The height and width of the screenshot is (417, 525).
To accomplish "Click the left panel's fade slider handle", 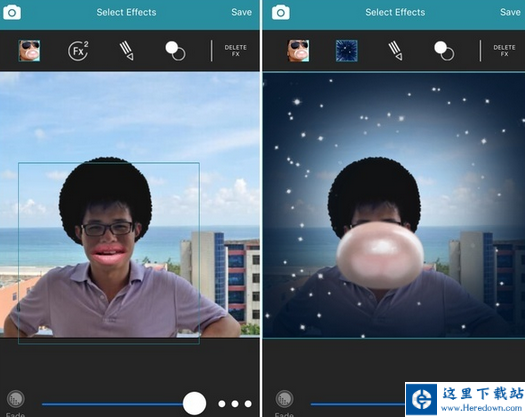I will 194,404.
